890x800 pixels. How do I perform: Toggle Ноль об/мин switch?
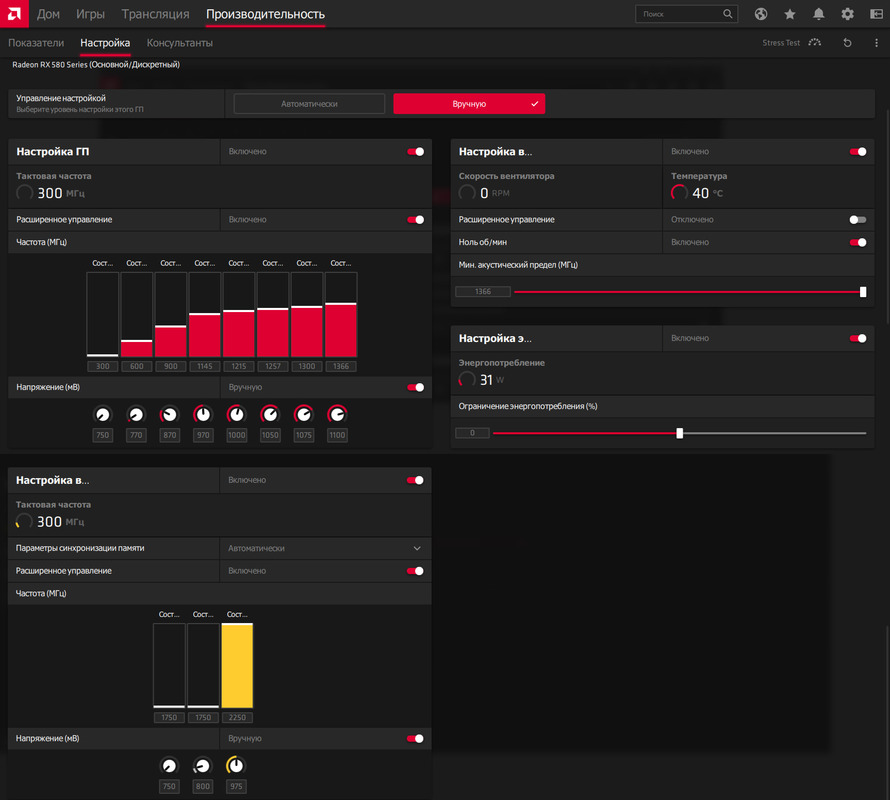(x=858, y=242)
